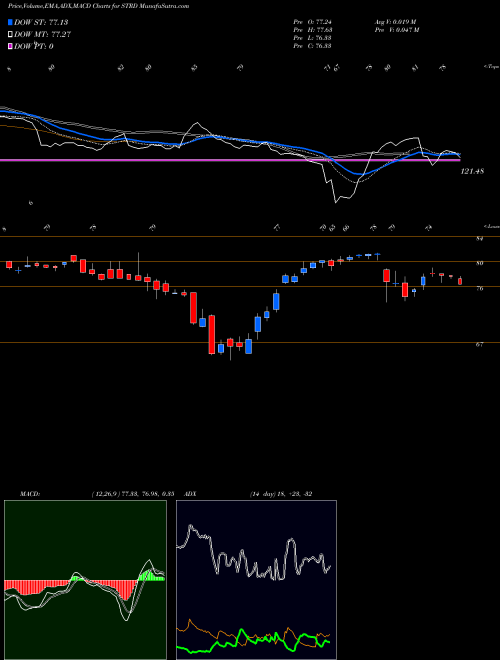Click the MACD (12,26,9) parameter values
Screen dimensions: 500x660
[x=133, y=494]
